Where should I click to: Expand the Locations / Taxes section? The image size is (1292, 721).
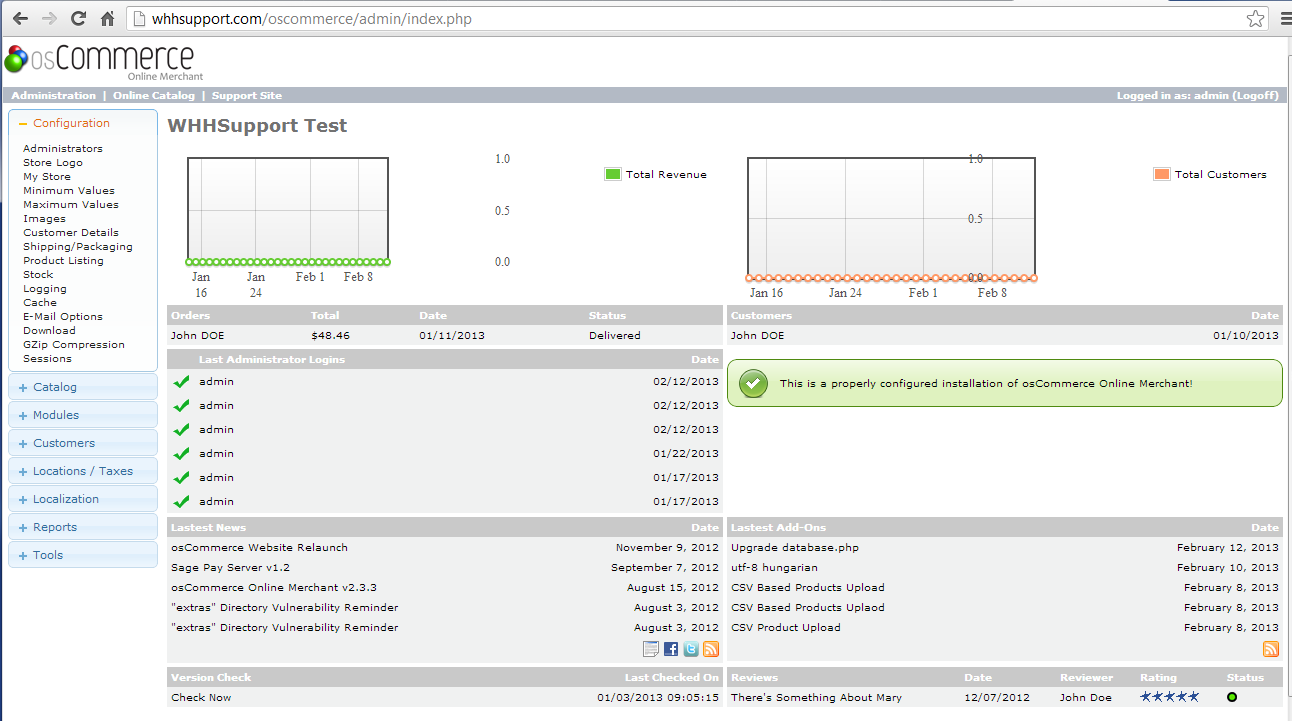pyautogui.click(x=82, y=471)
